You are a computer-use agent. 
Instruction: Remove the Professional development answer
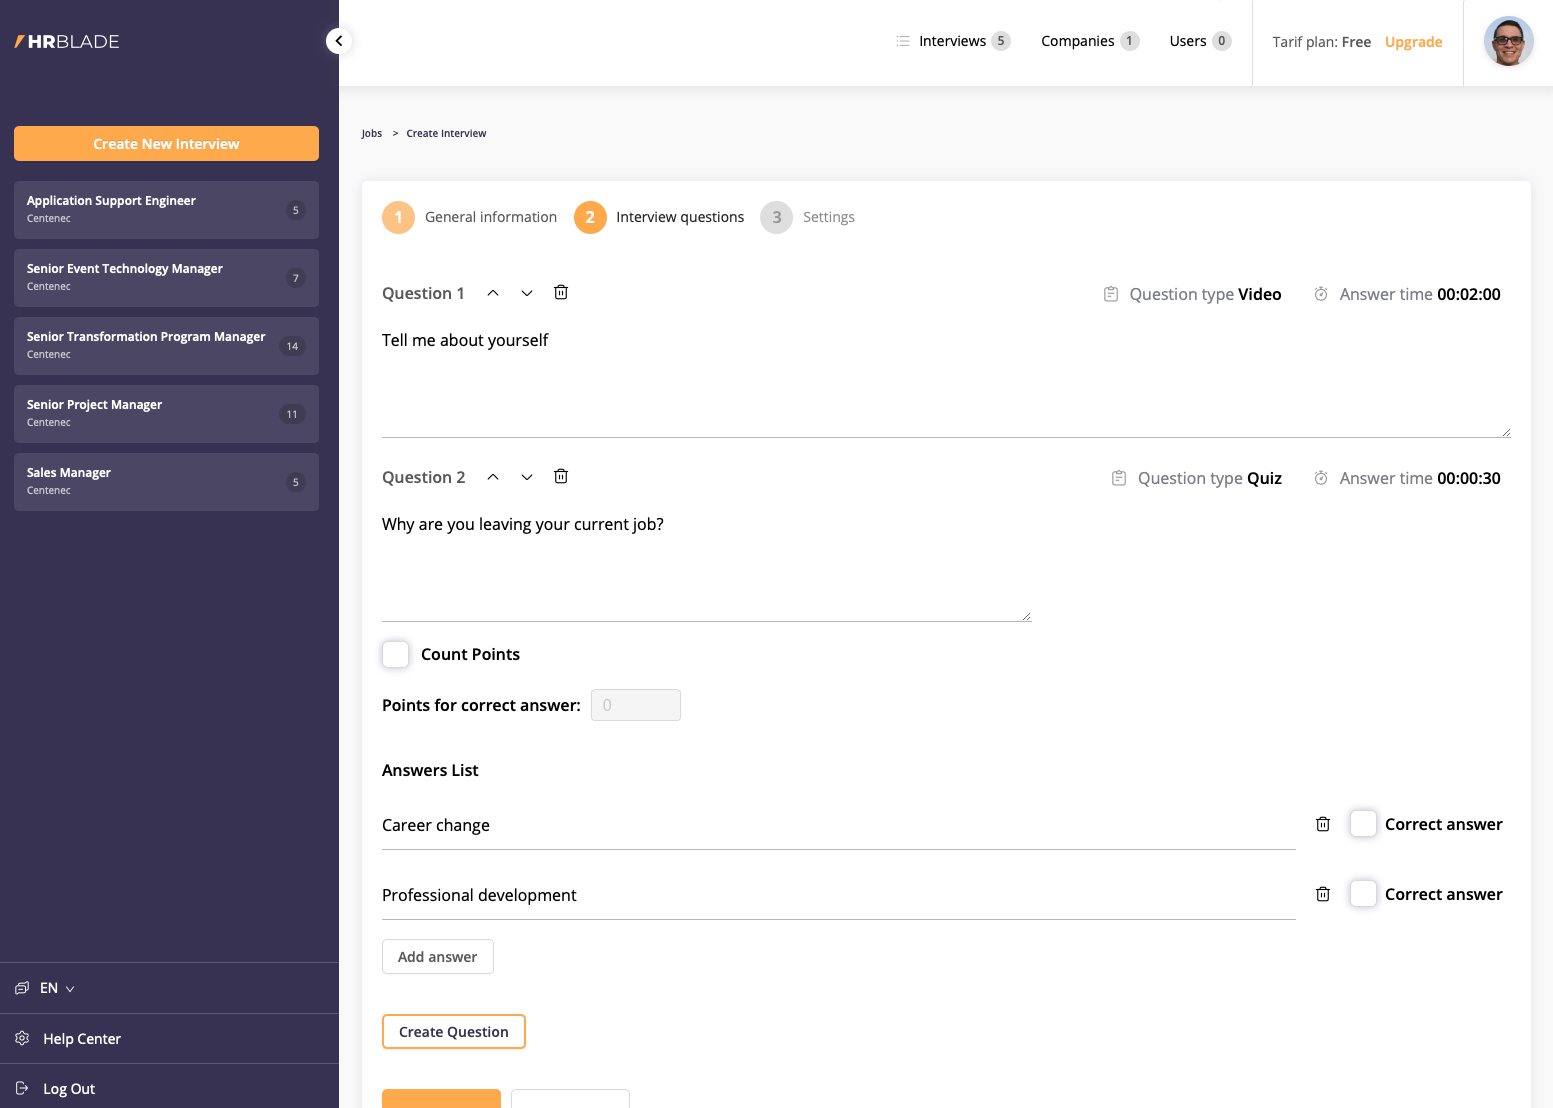pos(1323,894)
